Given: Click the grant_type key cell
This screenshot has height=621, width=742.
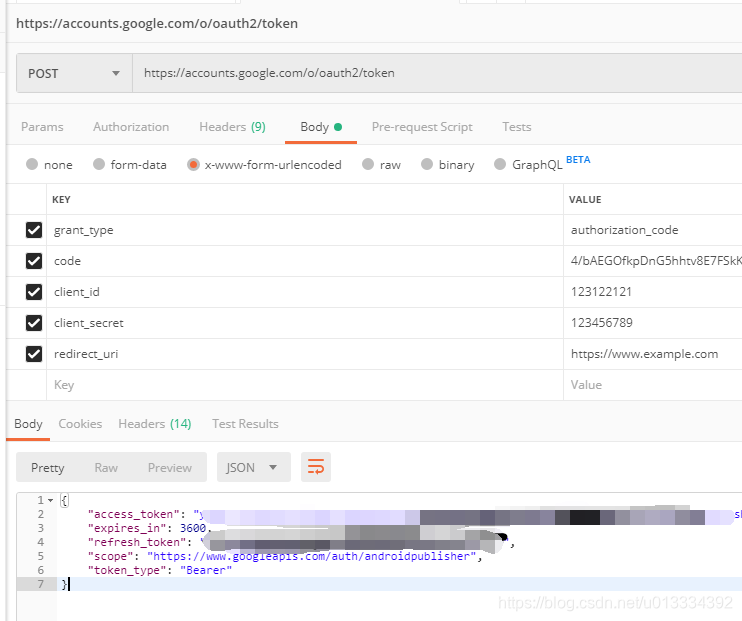Looking at the screenshot, I should tap(305, 230).
